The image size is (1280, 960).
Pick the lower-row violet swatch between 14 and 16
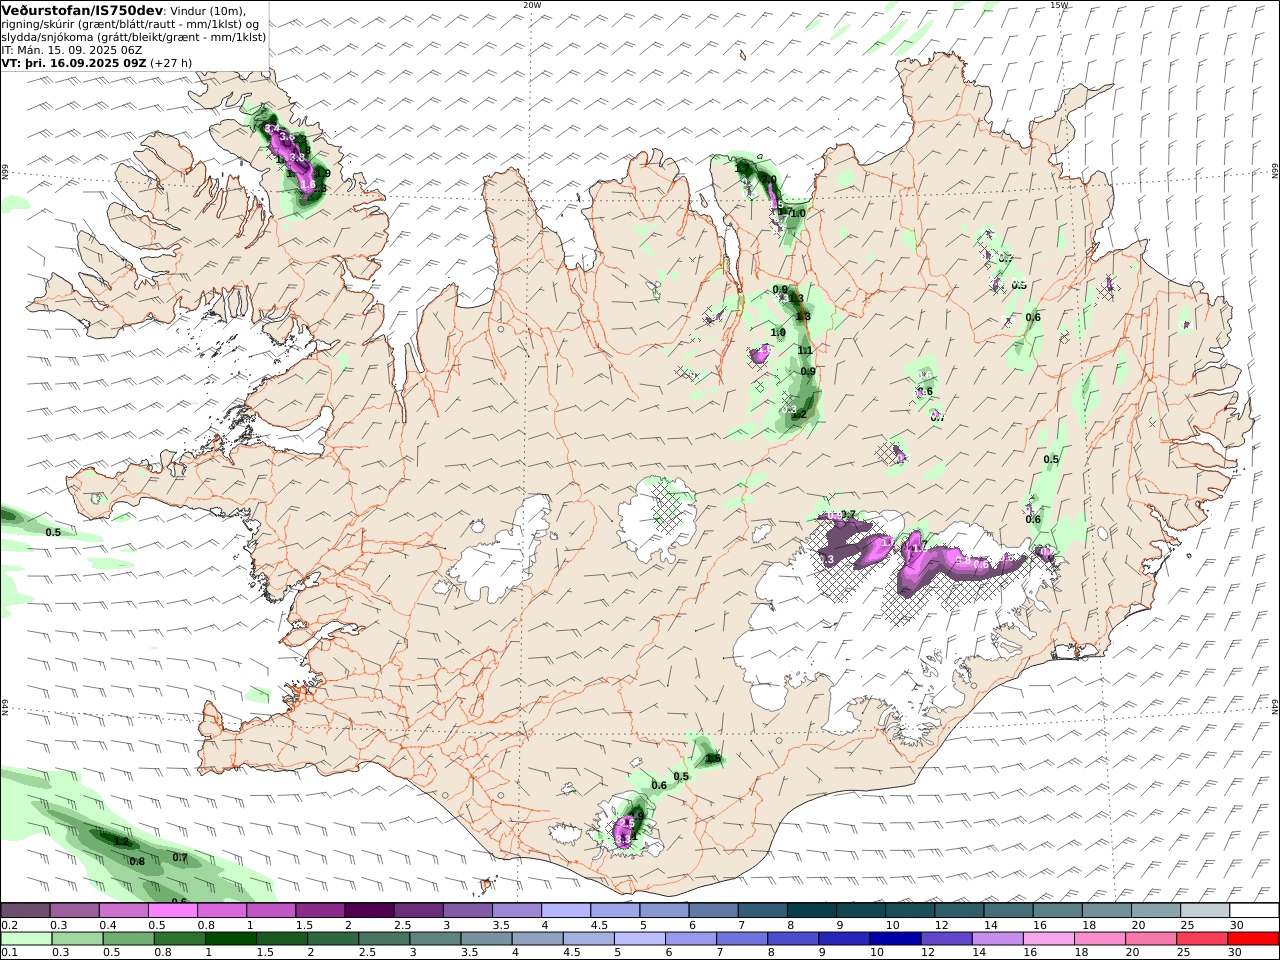click(x=998, y=939)
